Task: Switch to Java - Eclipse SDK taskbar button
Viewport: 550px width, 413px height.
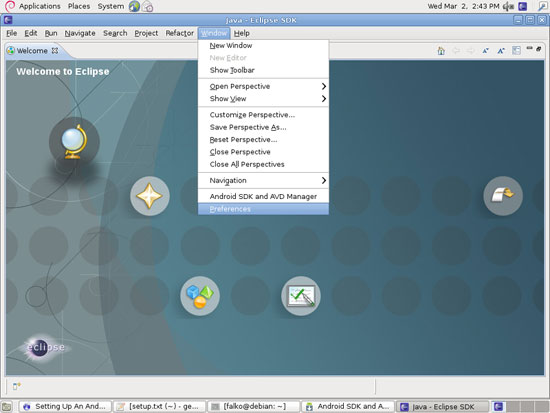Action: click(443, 407)
